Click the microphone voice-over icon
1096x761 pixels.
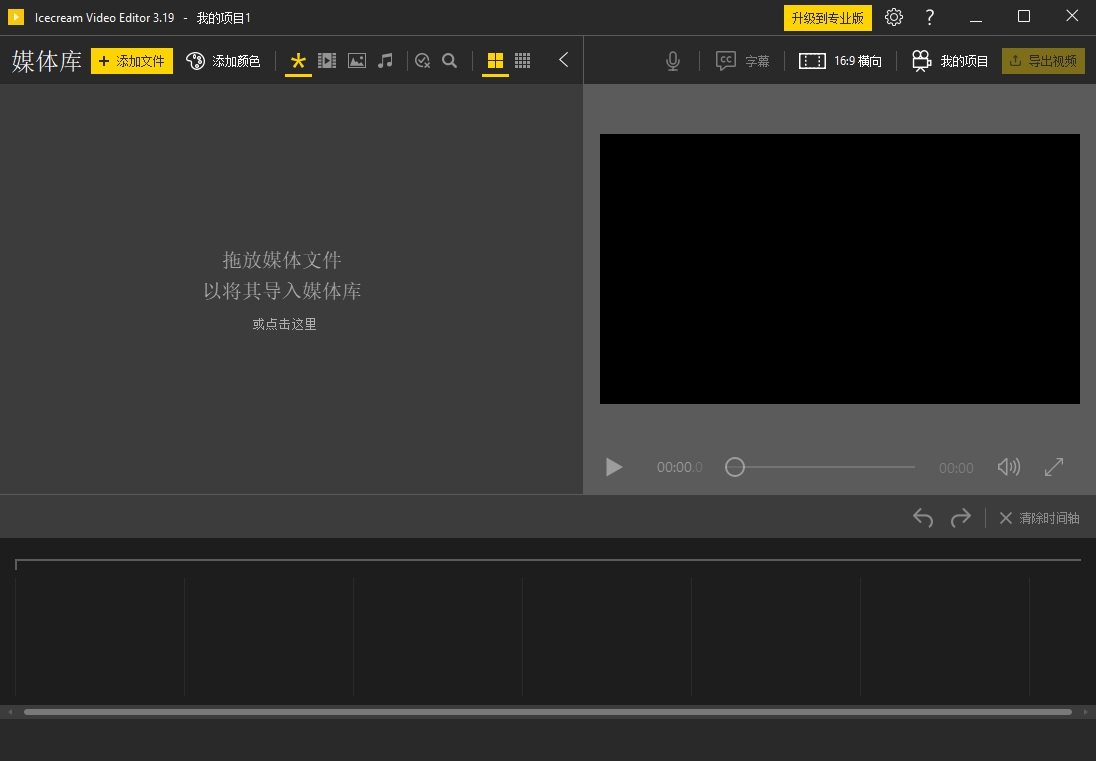coord(673,61)
